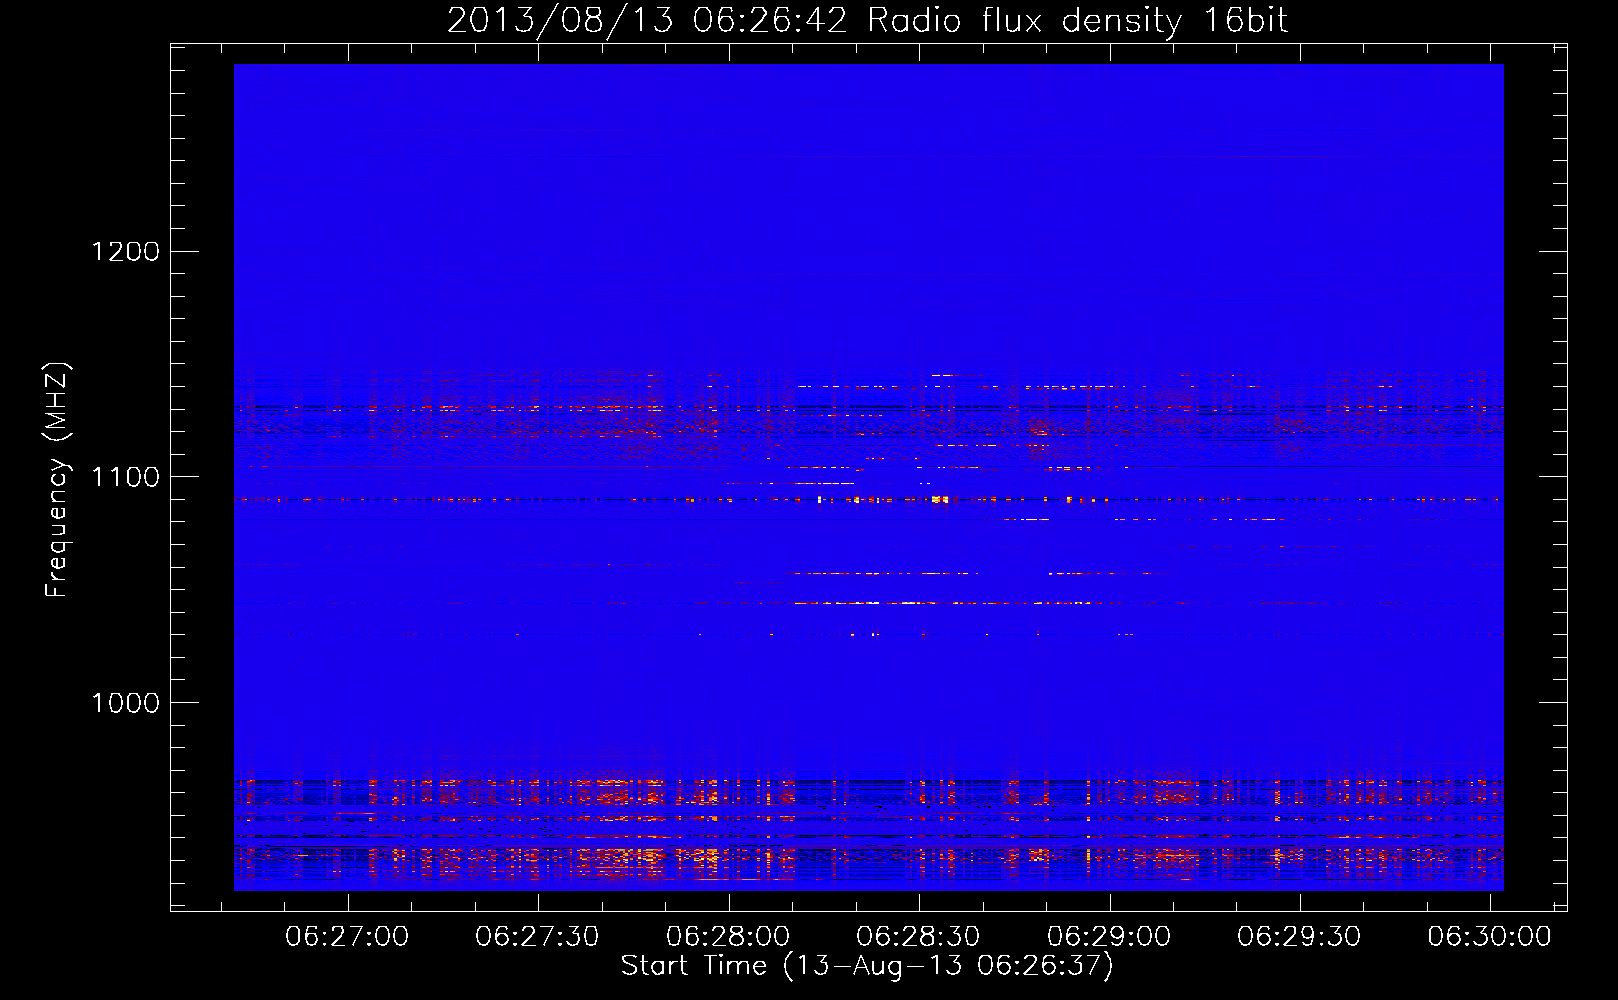Click the 06:30:00 time tick label
Image resolution: width=1618 pixels, height=1000 pixels.
[1490, 937]
